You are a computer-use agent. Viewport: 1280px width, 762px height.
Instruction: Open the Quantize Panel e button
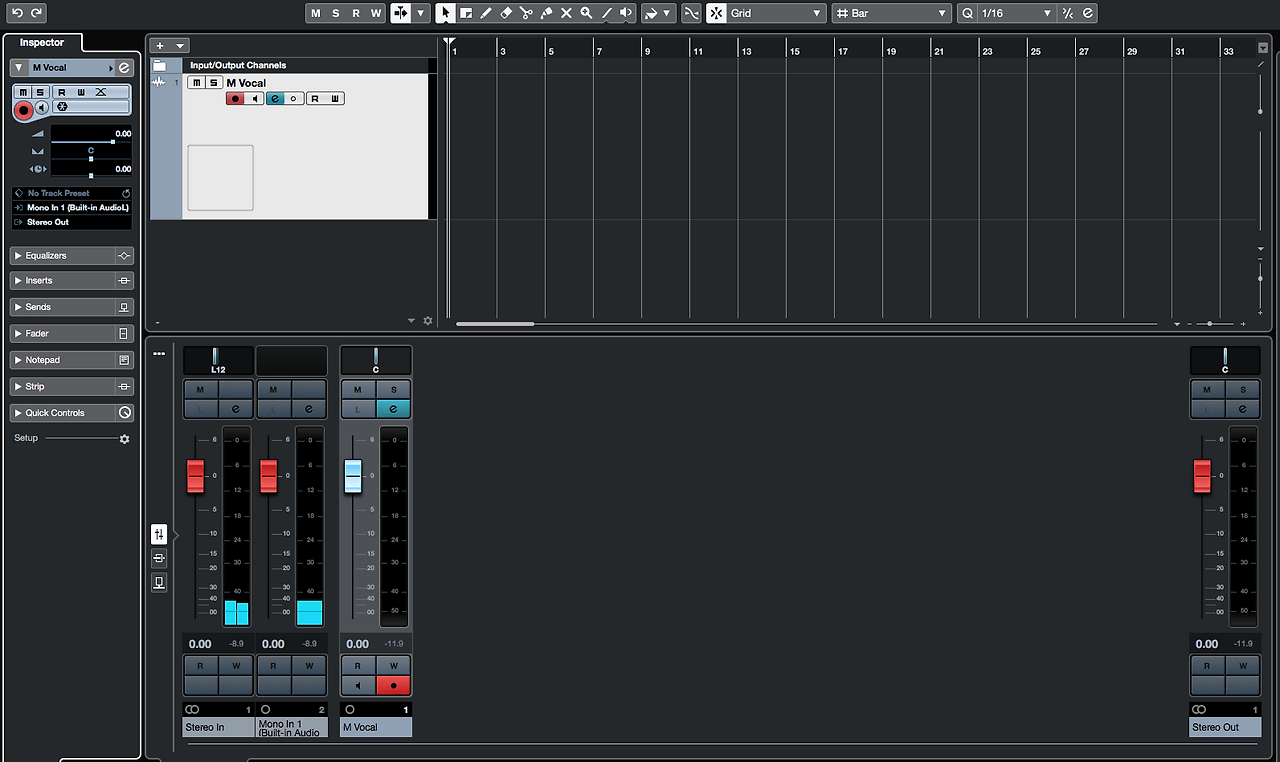point(1088,13)
